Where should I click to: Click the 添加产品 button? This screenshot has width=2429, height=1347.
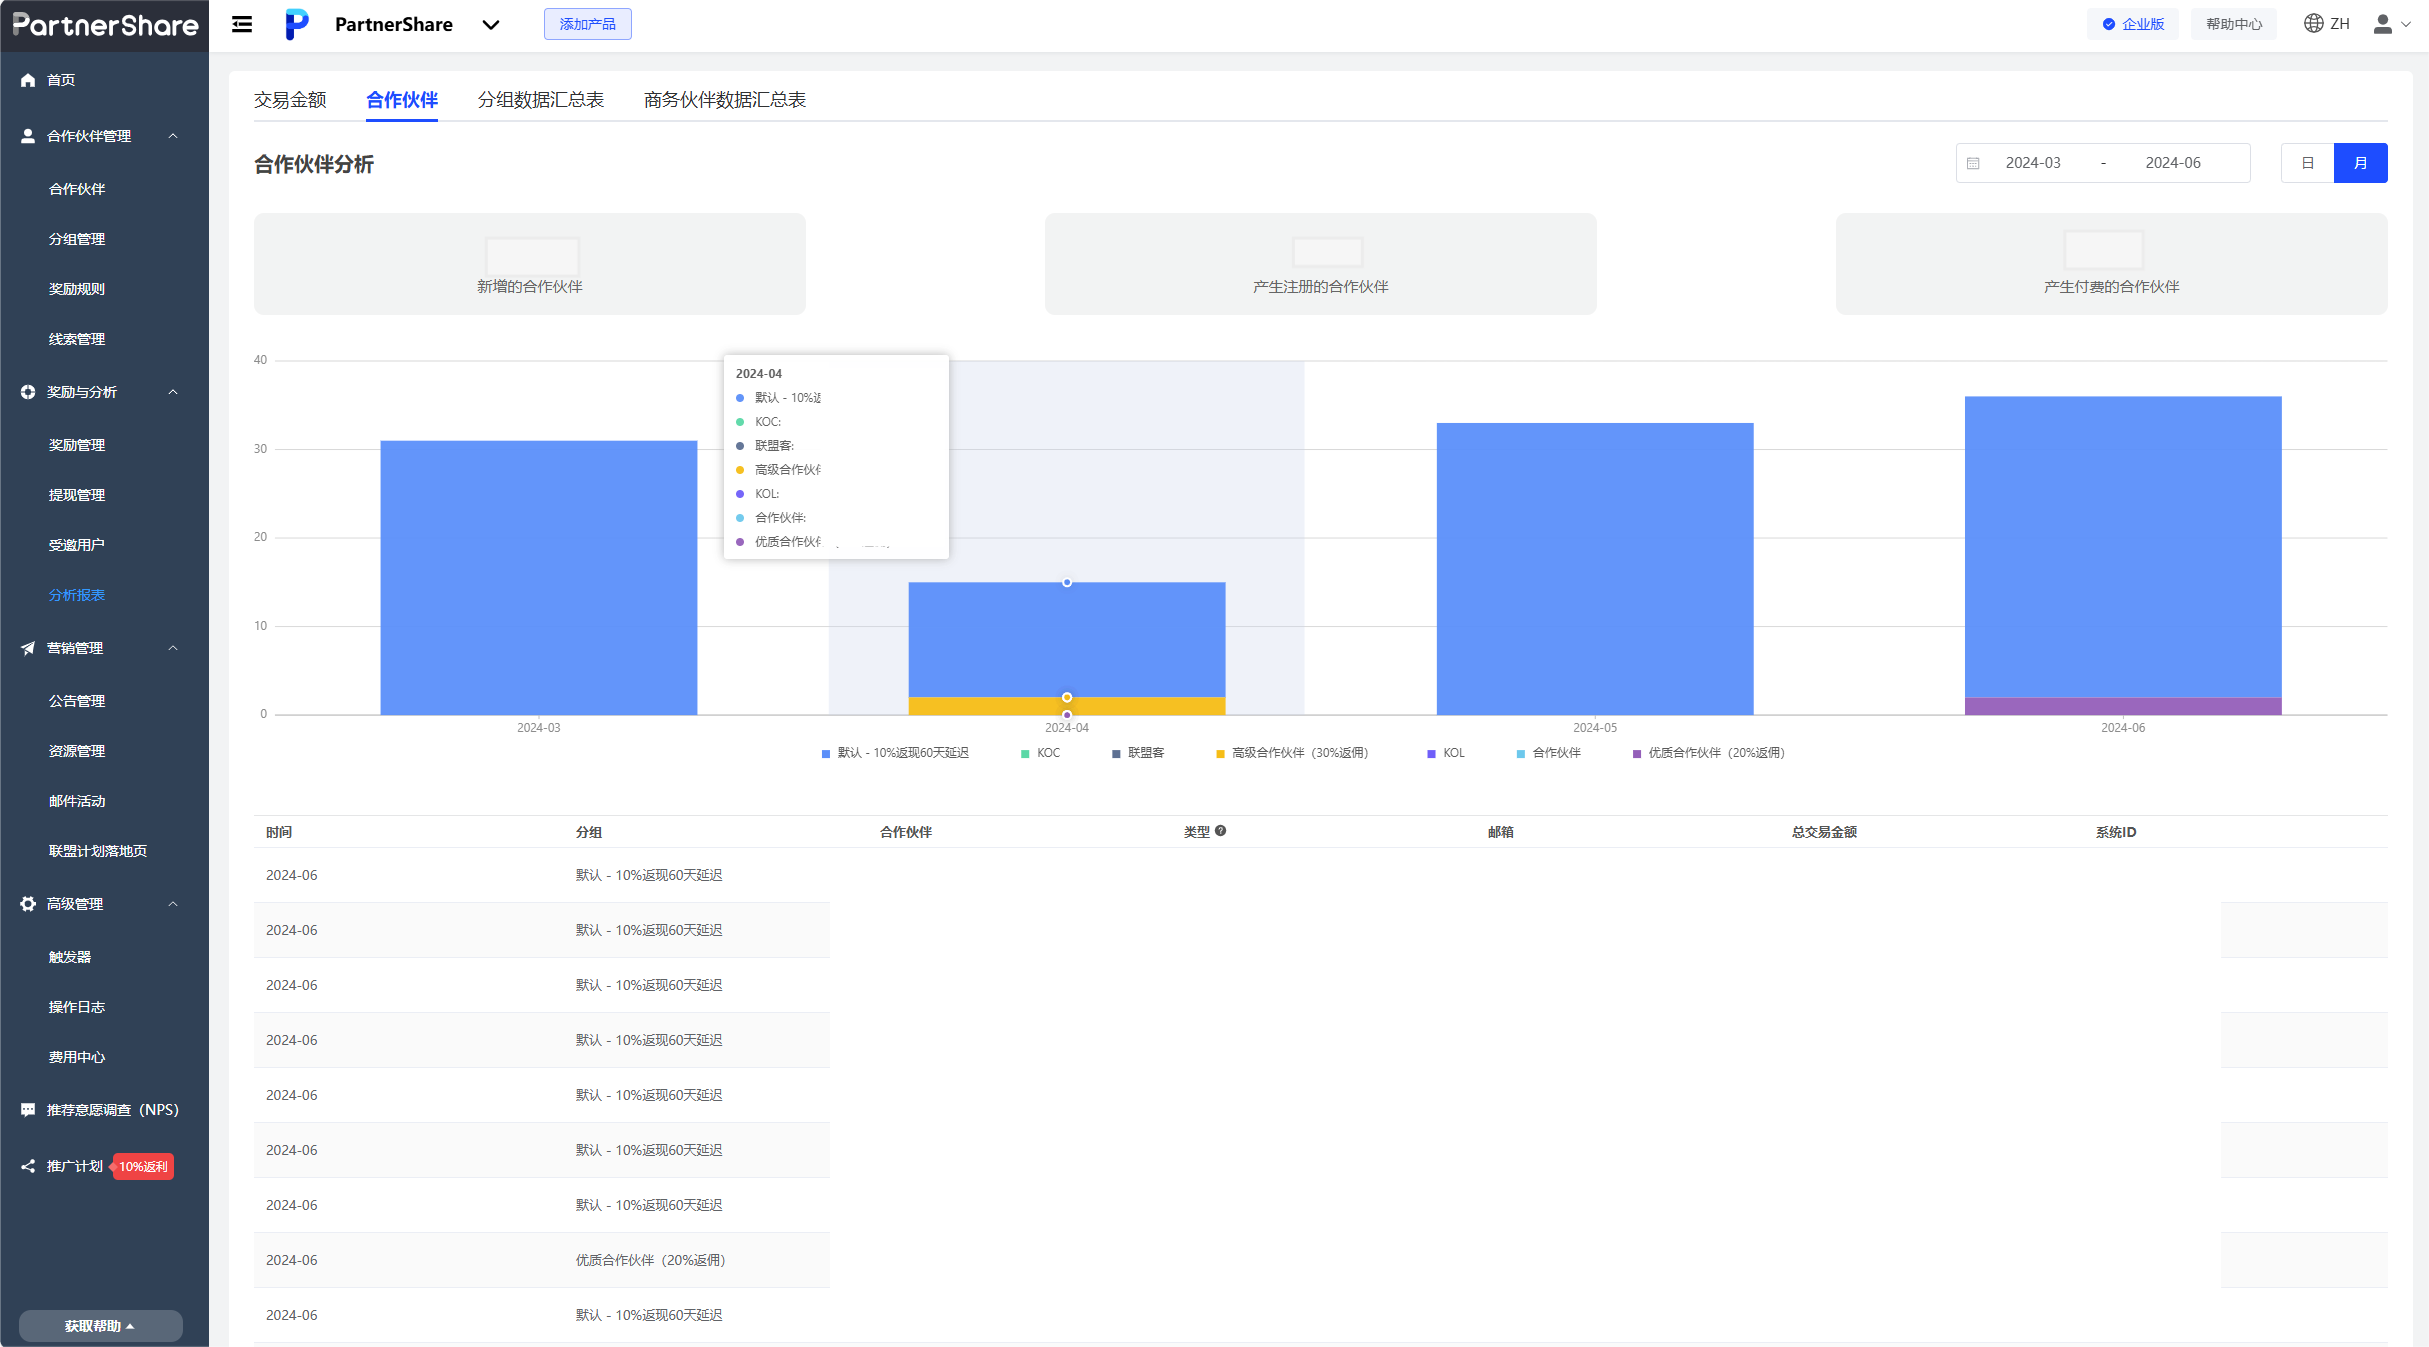(587, 24)
